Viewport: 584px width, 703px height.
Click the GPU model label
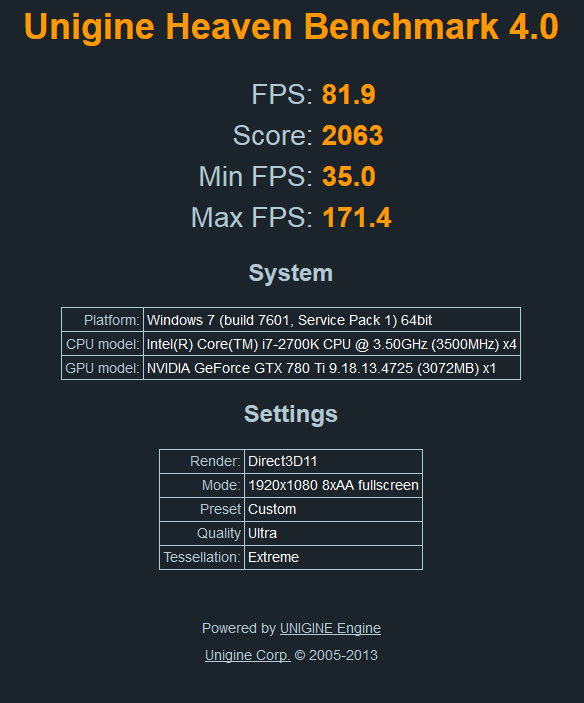(103, 368)
